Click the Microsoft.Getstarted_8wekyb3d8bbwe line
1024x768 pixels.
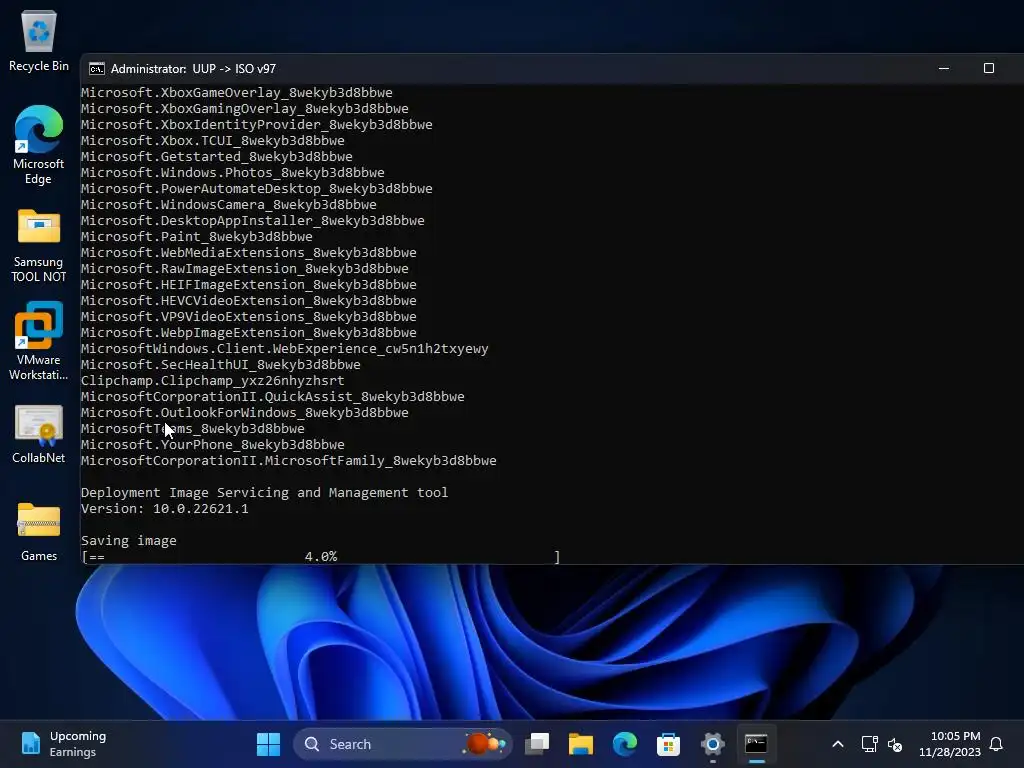coord(216,157)
